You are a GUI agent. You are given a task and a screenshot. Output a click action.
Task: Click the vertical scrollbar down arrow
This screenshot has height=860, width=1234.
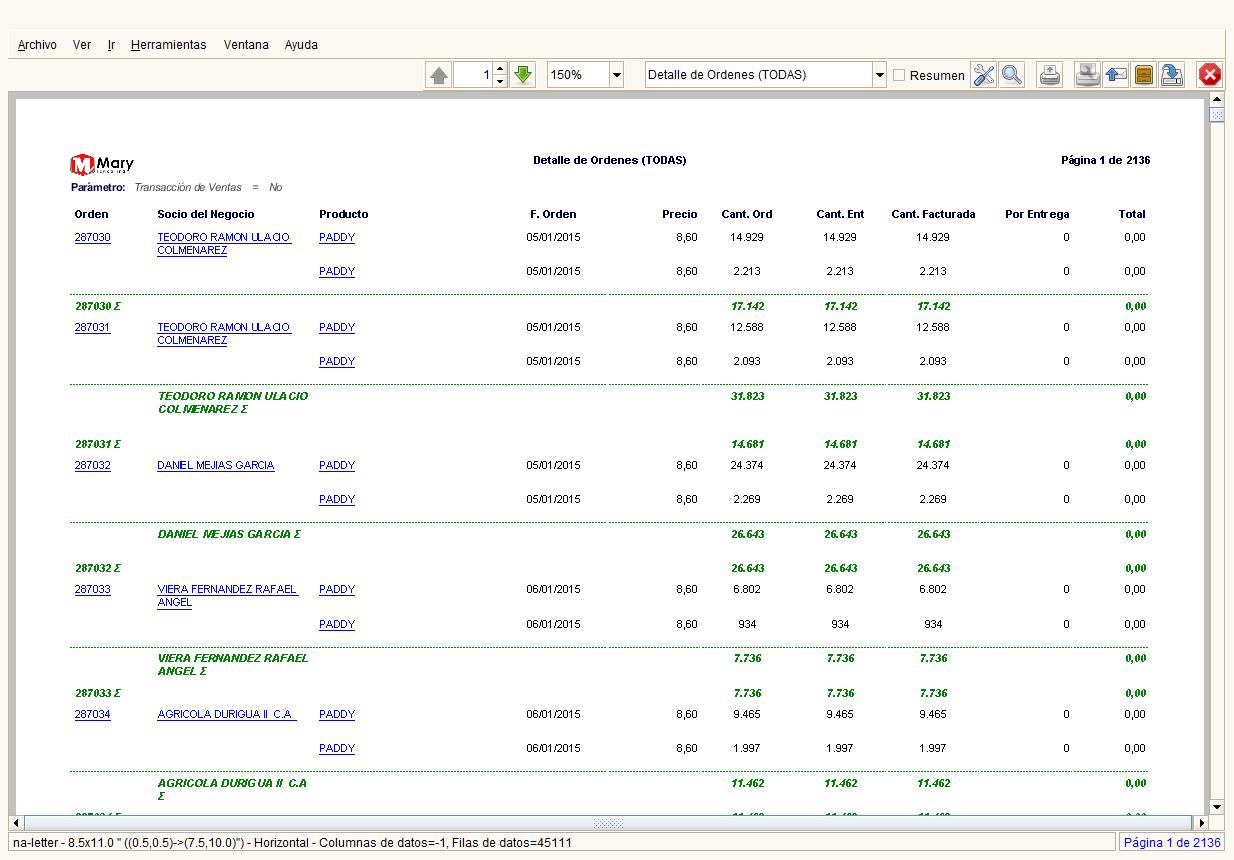click(1216, 807)
